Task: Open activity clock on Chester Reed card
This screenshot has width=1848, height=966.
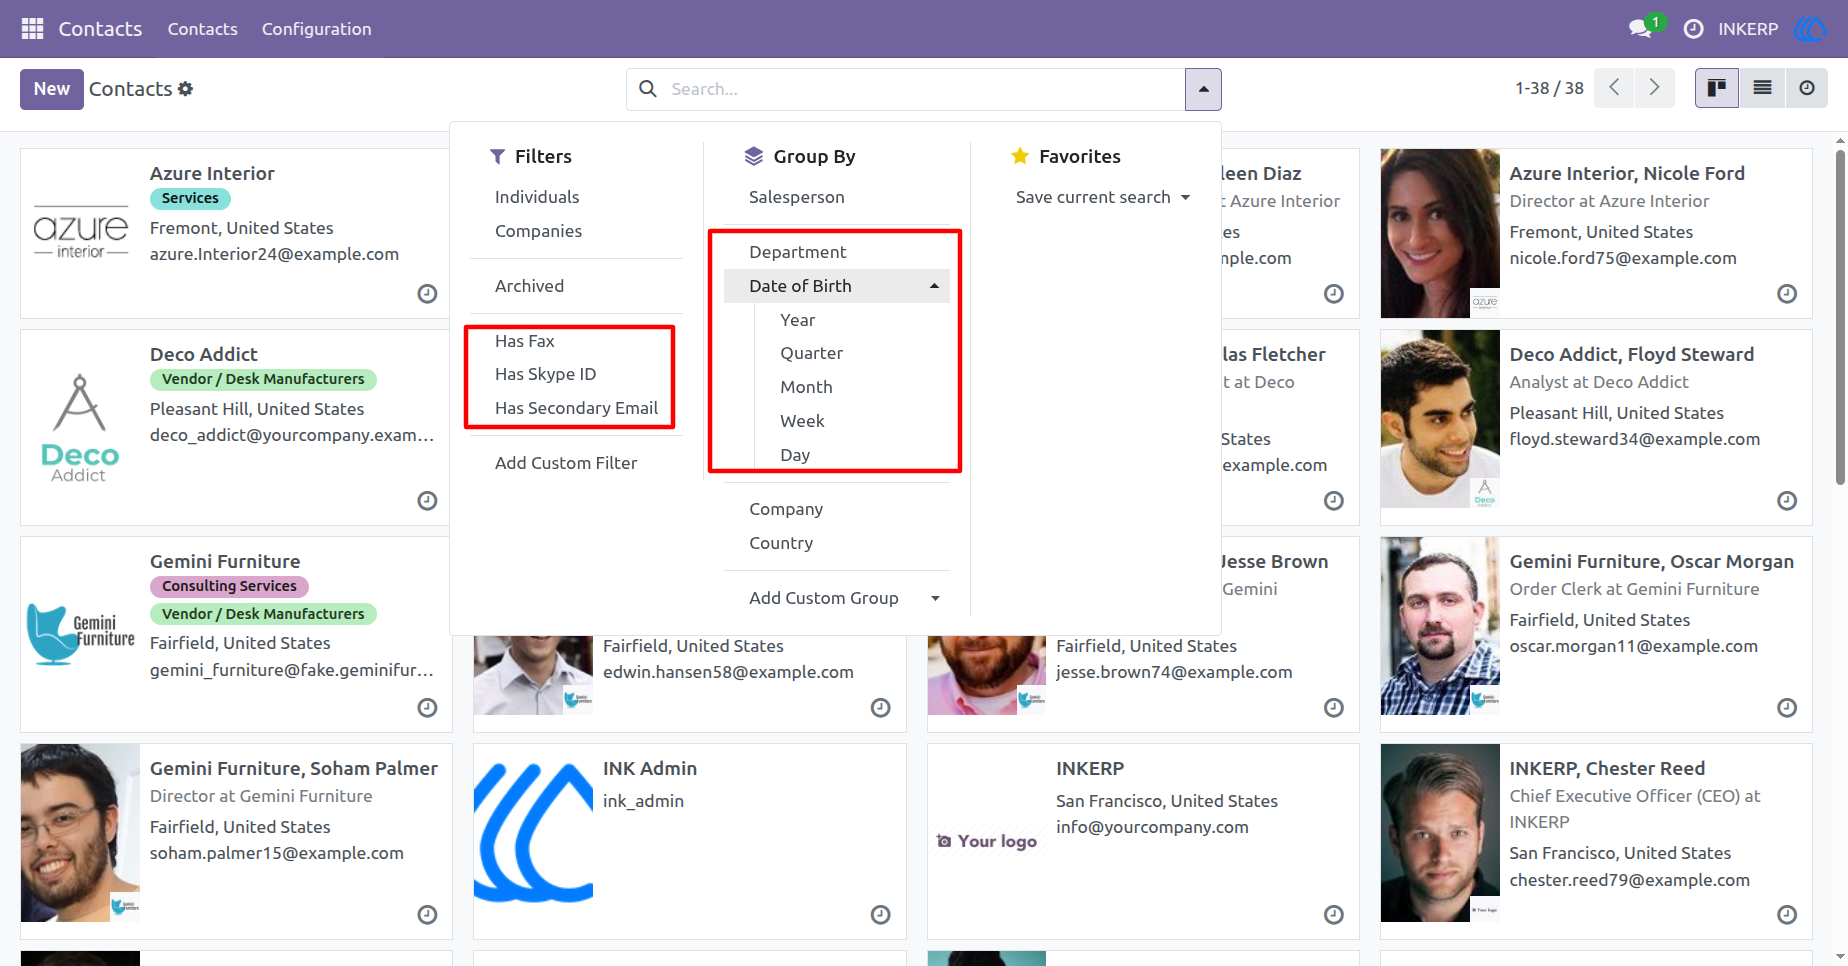Action: coord(1787,915)
